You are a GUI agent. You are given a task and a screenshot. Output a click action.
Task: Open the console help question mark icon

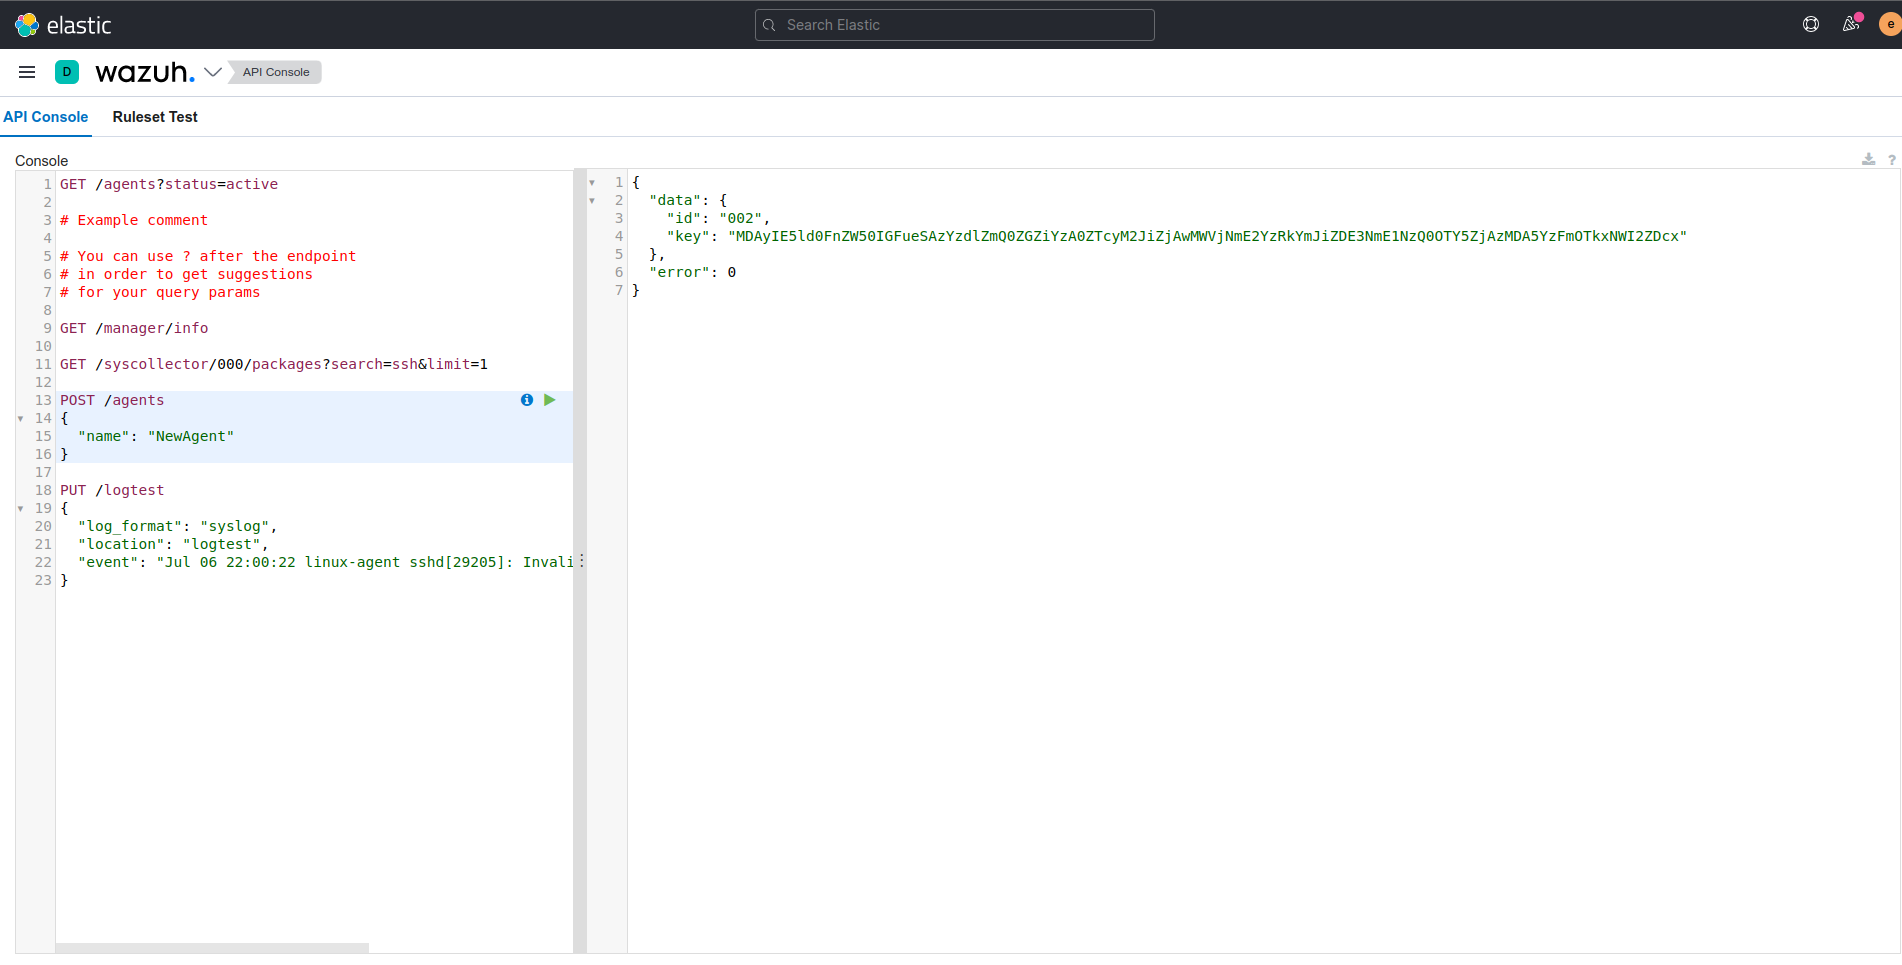[1891, 160]
